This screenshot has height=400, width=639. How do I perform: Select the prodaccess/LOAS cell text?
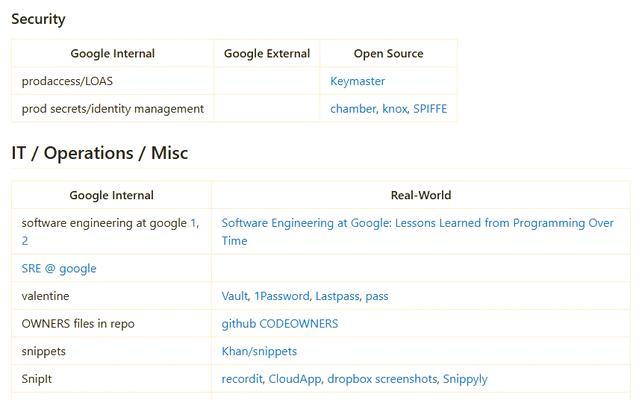tap(67, 81)
